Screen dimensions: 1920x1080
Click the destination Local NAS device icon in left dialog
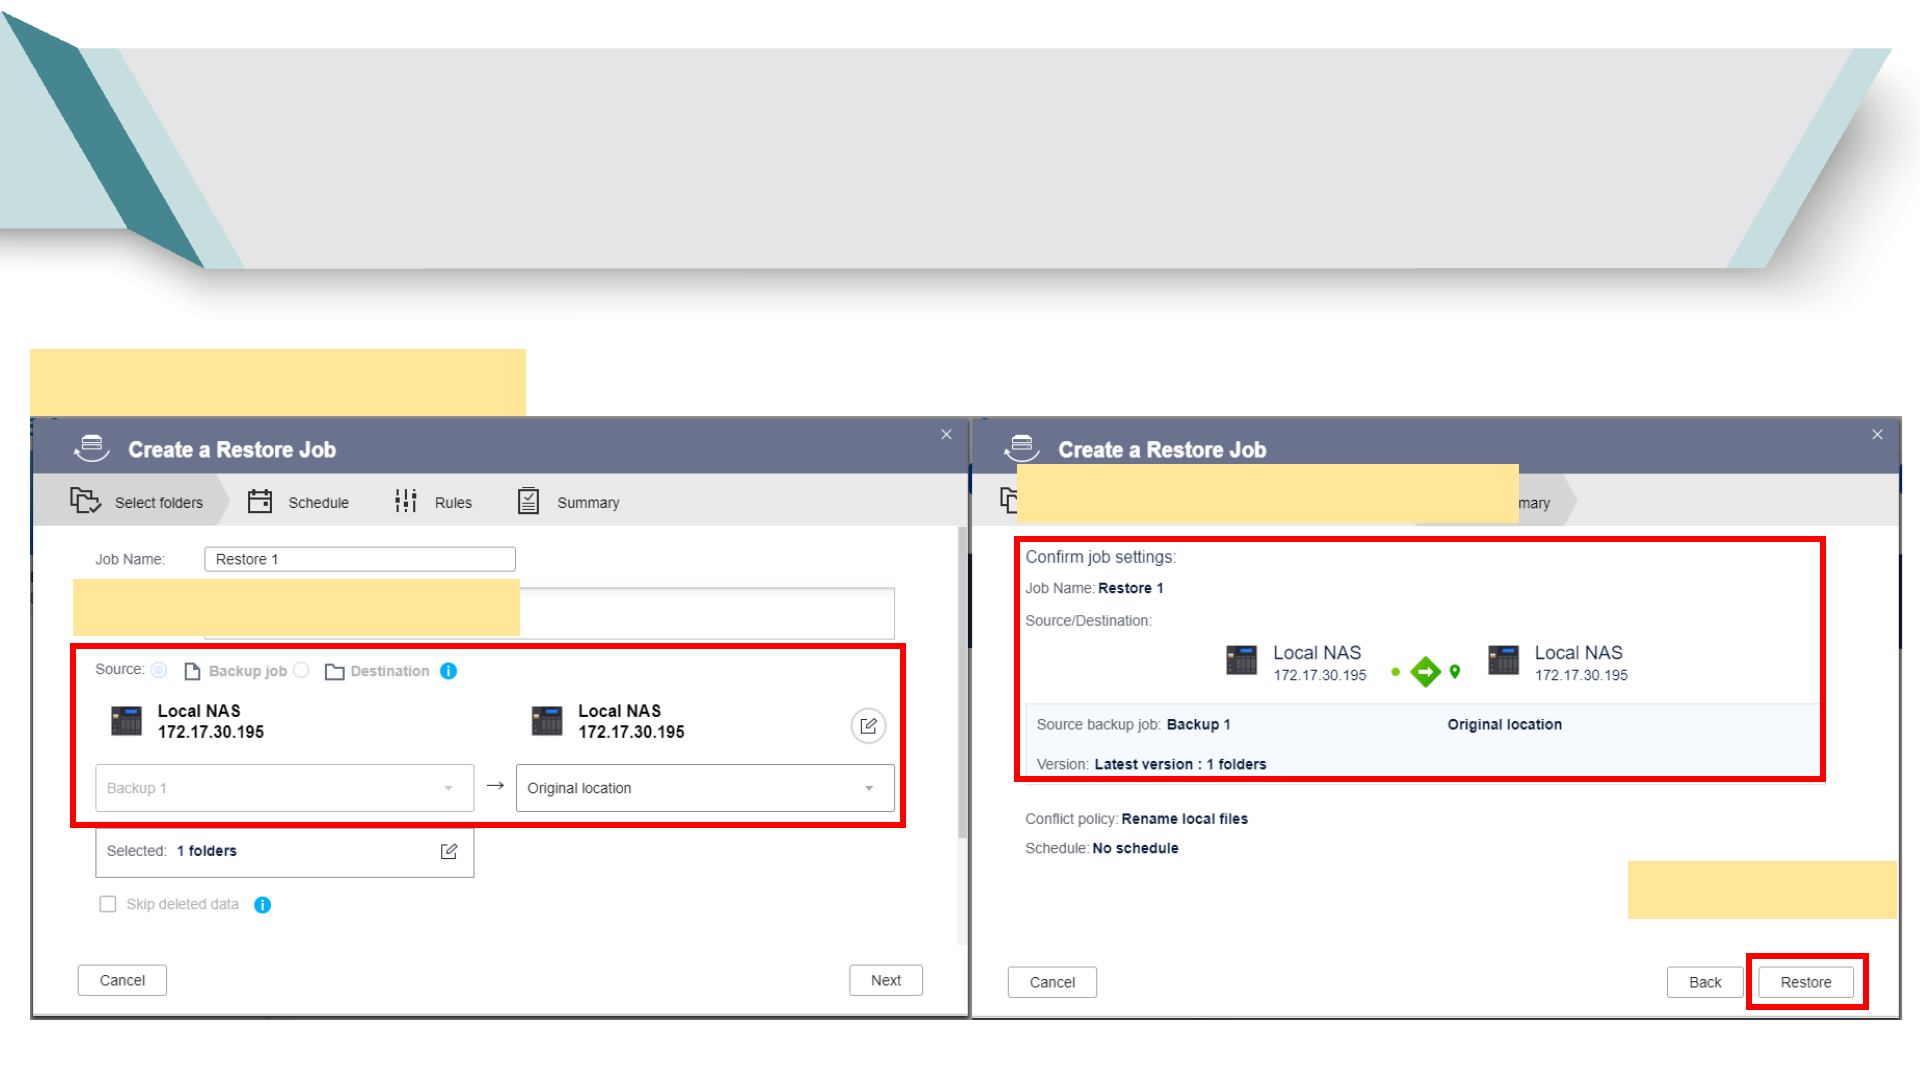tap(547, 721)
